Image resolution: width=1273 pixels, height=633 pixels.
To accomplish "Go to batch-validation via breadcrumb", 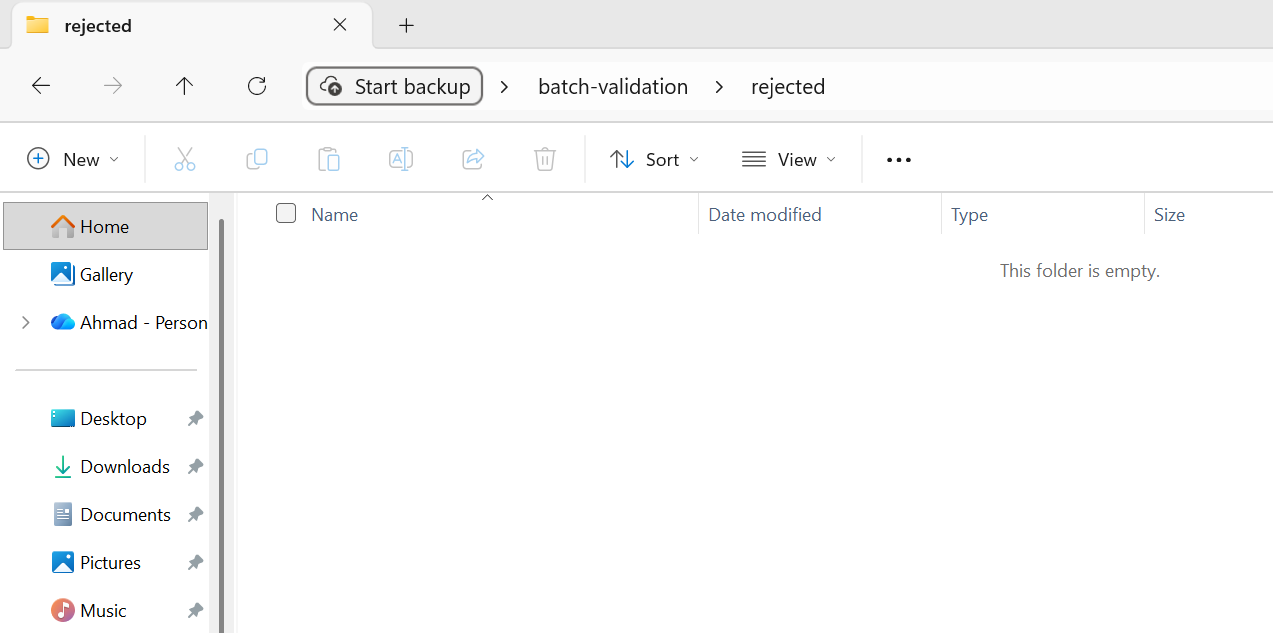I will coord(612,86).
